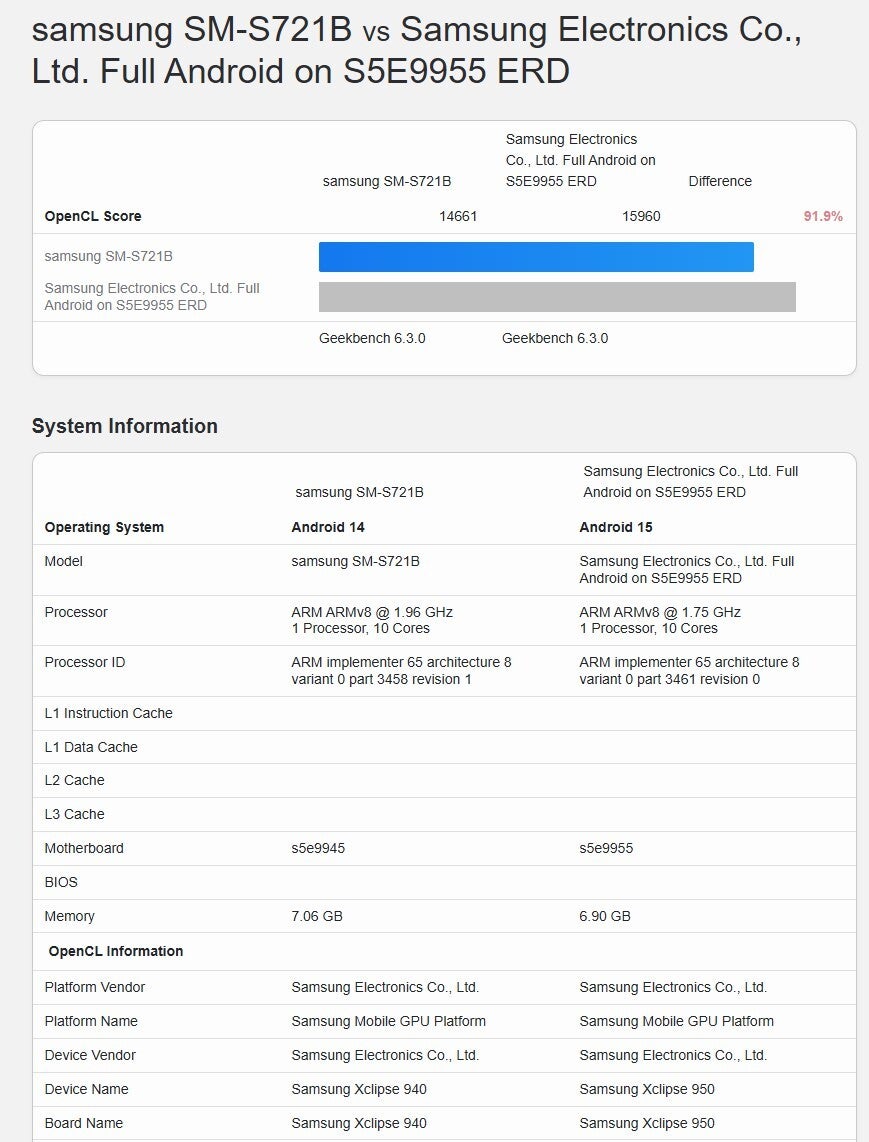Click "Samsung Xclipse 940" in the Device Name row

pyautogui.click(x=359, y=1090)
